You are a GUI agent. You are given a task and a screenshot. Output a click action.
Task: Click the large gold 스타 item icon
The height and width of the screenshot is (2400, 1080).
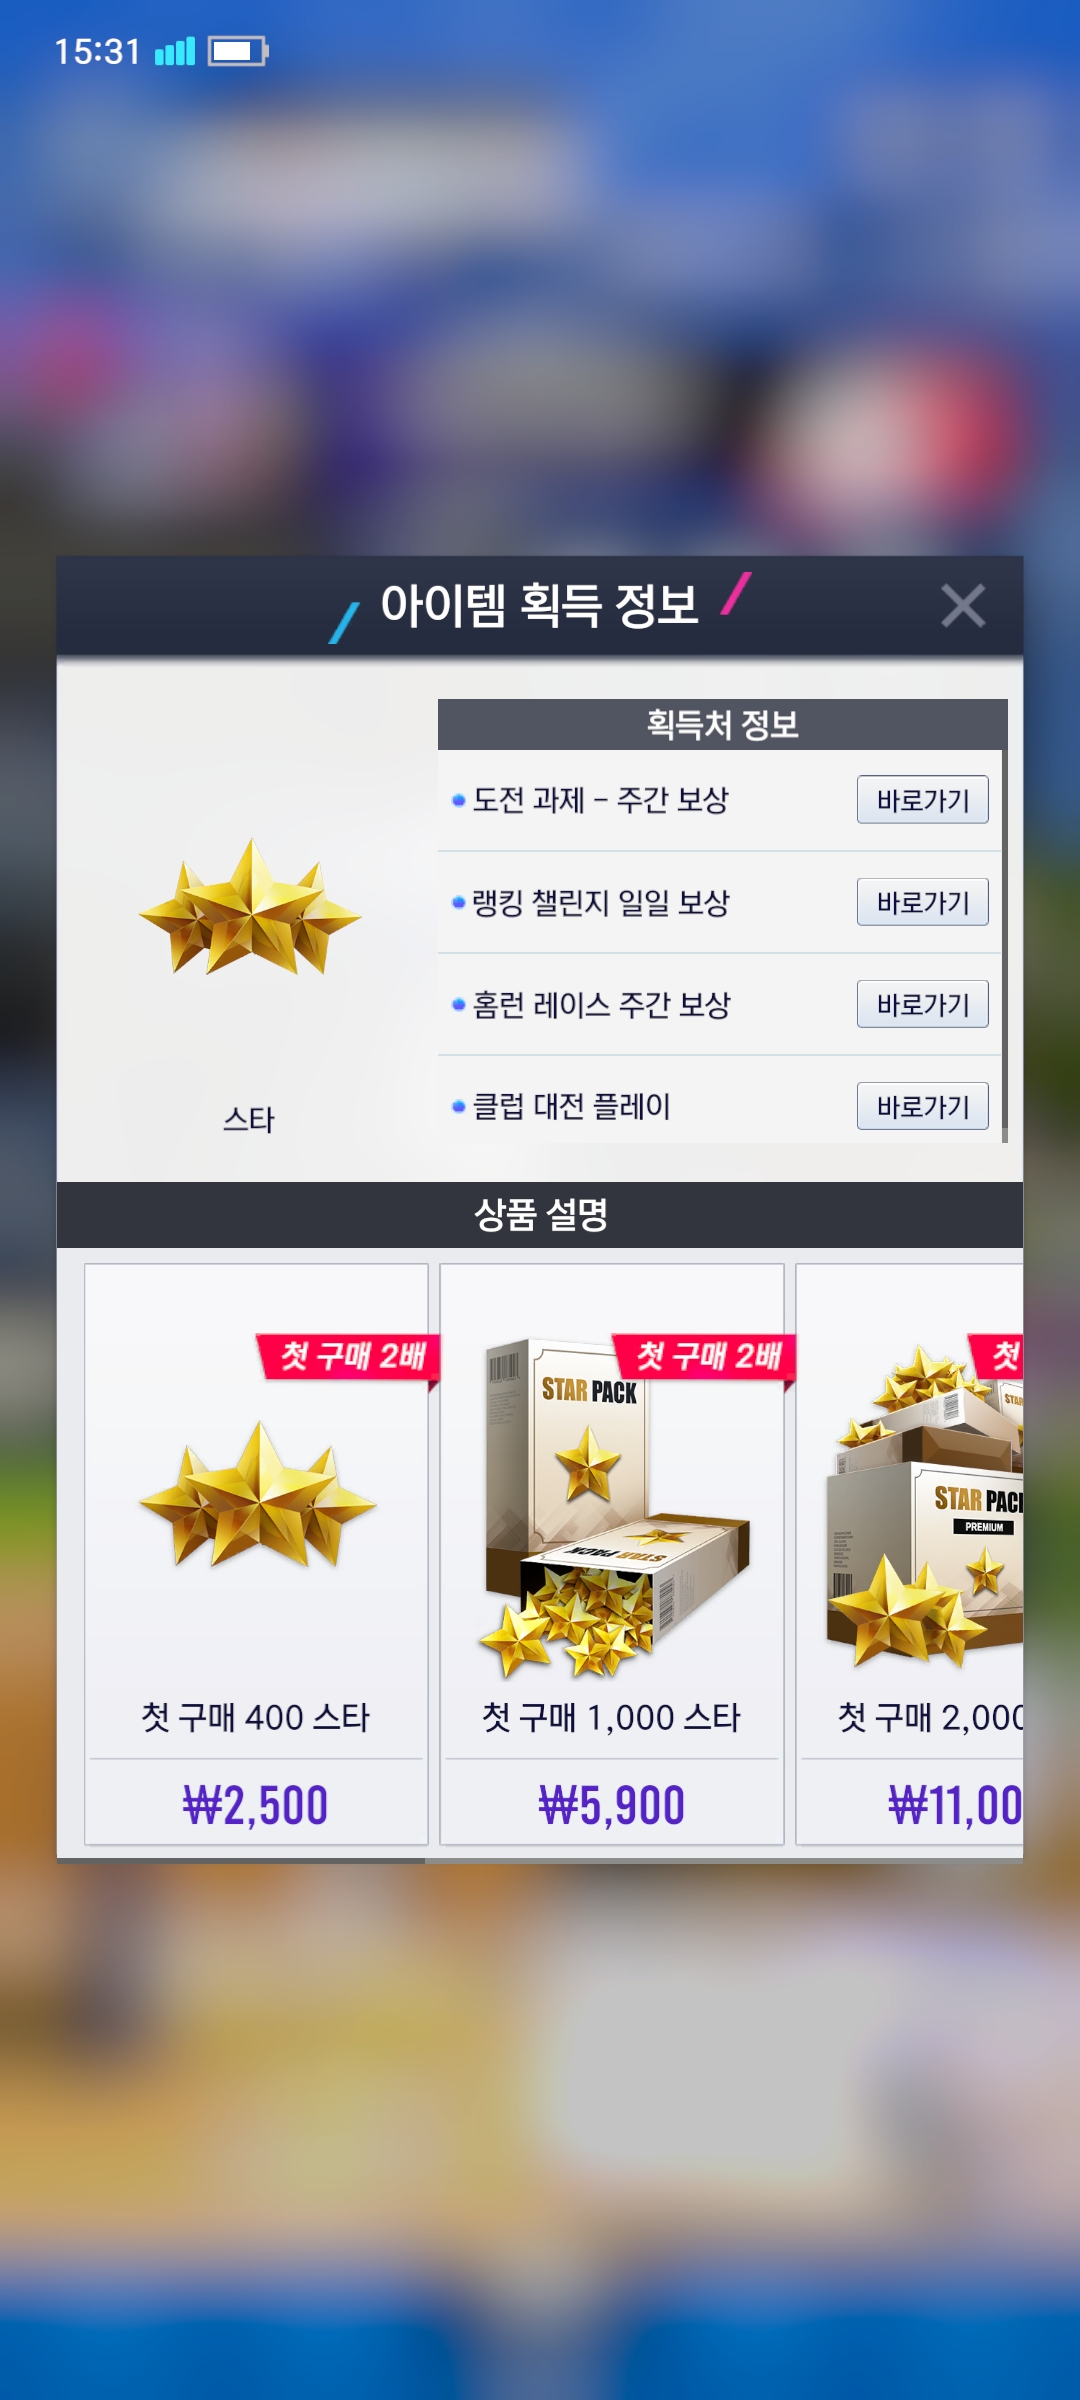pos(250,908)
